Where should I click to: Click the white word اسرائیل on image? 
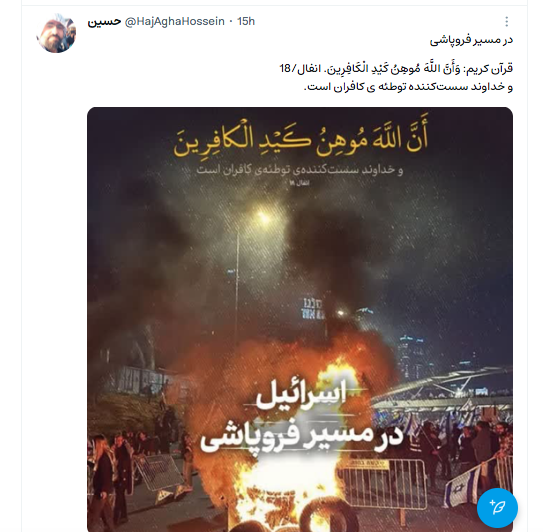pyautogui.click(x=301, y=397)
